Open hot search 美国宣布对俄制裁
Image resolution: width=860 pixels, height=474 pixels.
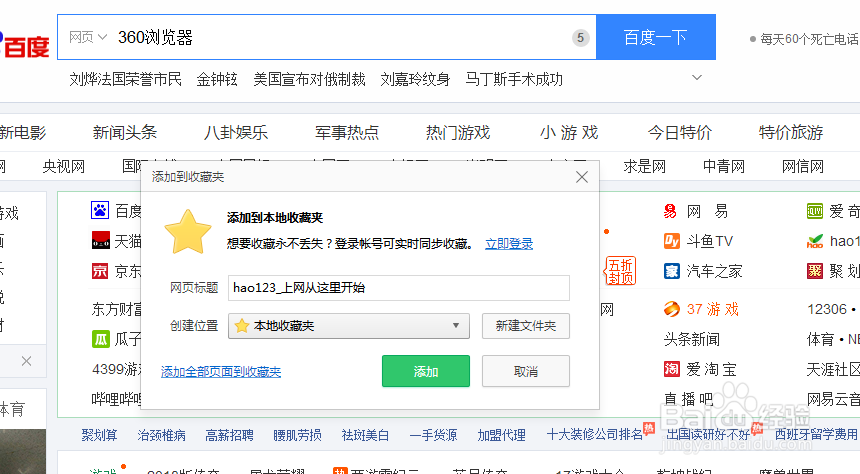(x=309, y=80)
